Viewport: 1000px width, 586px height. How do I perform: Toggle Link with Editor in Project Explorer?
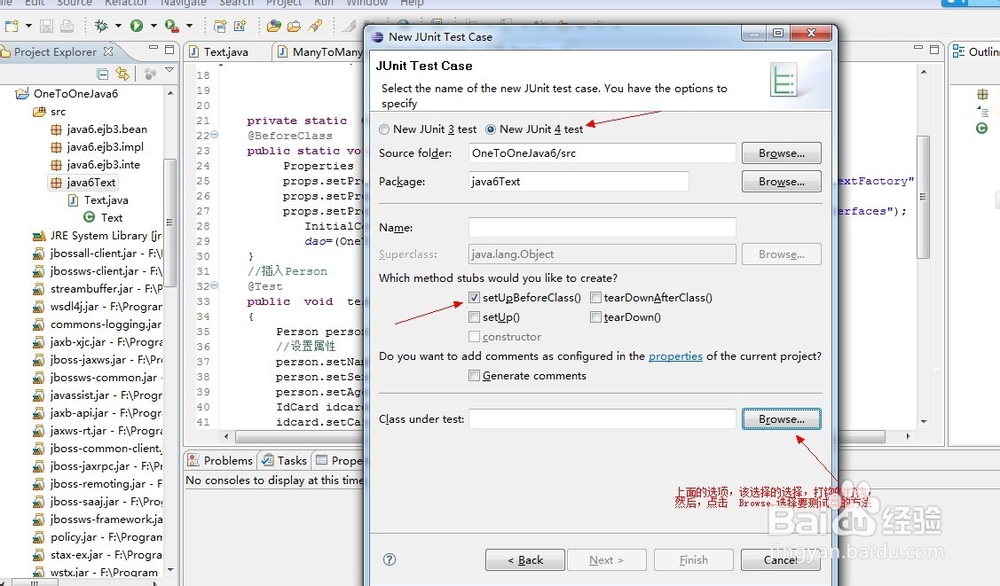122,74
